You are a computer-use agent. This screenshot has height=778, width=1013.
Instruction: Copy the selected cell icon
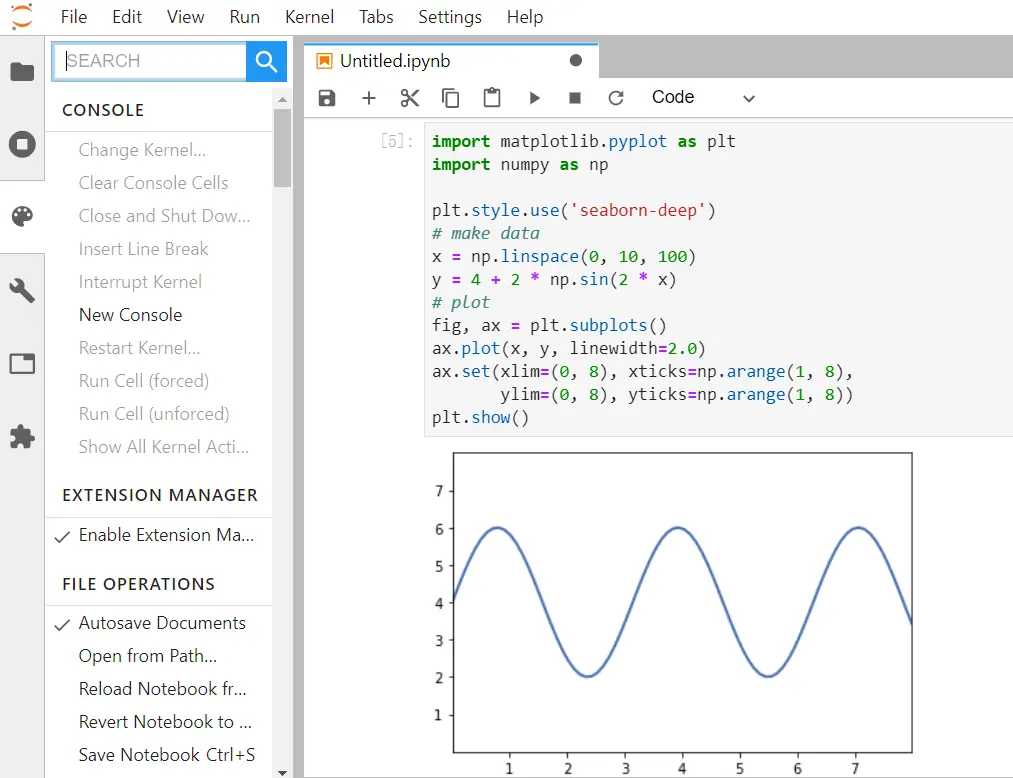coord(450,98)
